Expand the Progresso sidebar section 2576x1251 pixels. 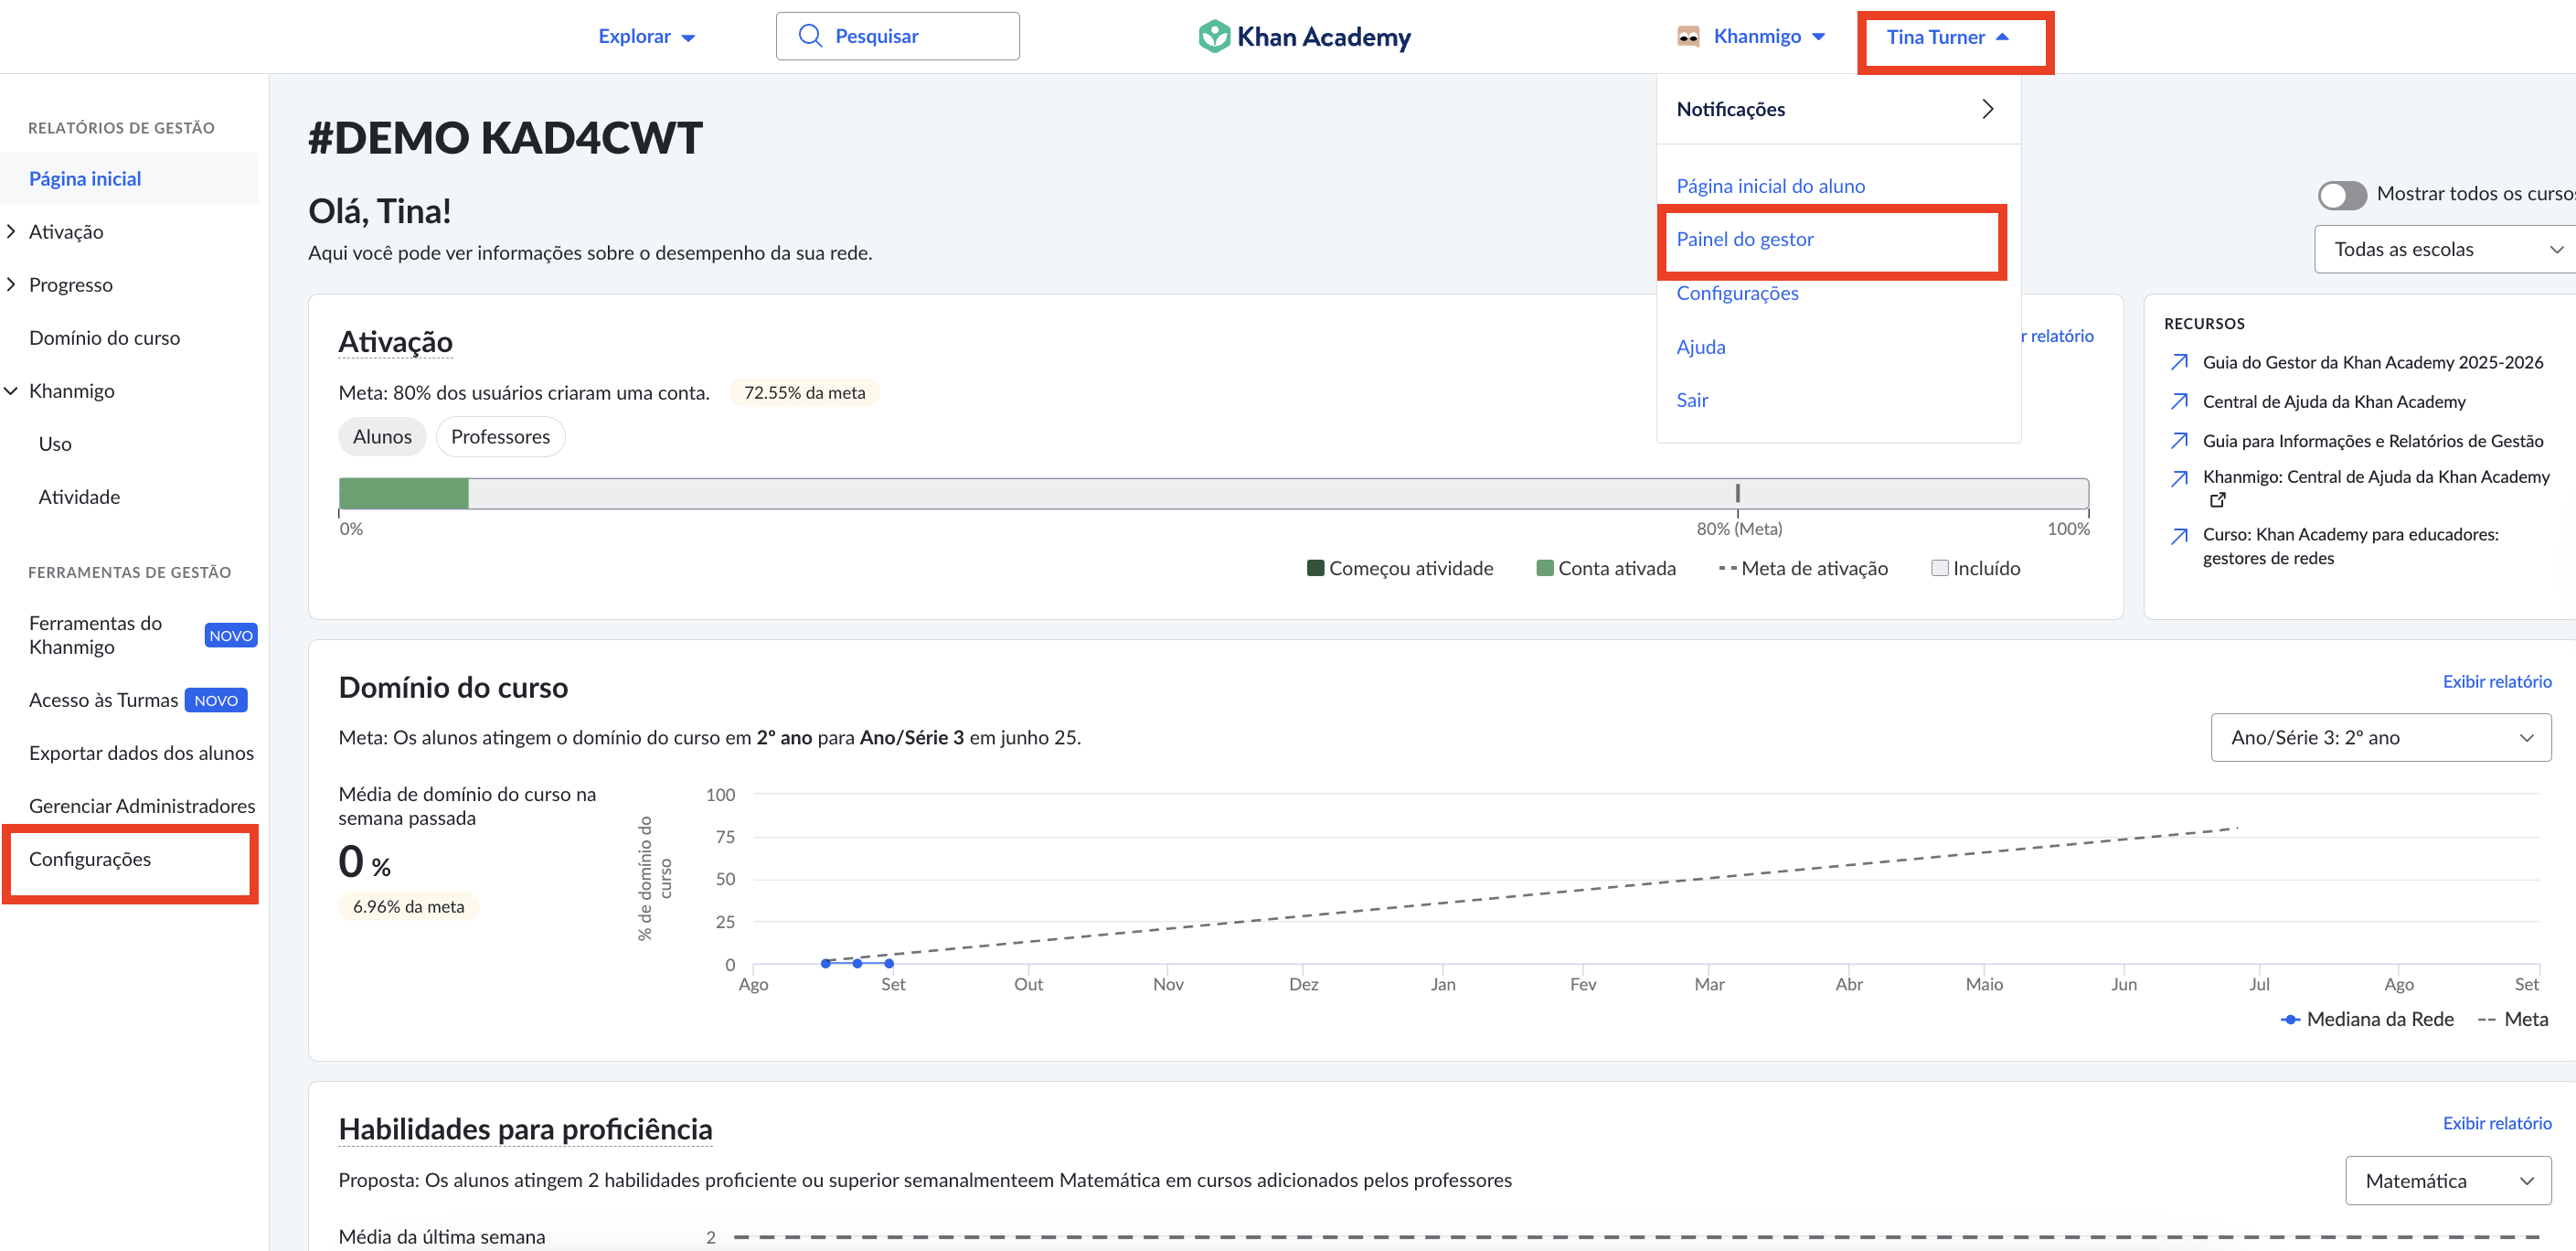tap(12, 285)
